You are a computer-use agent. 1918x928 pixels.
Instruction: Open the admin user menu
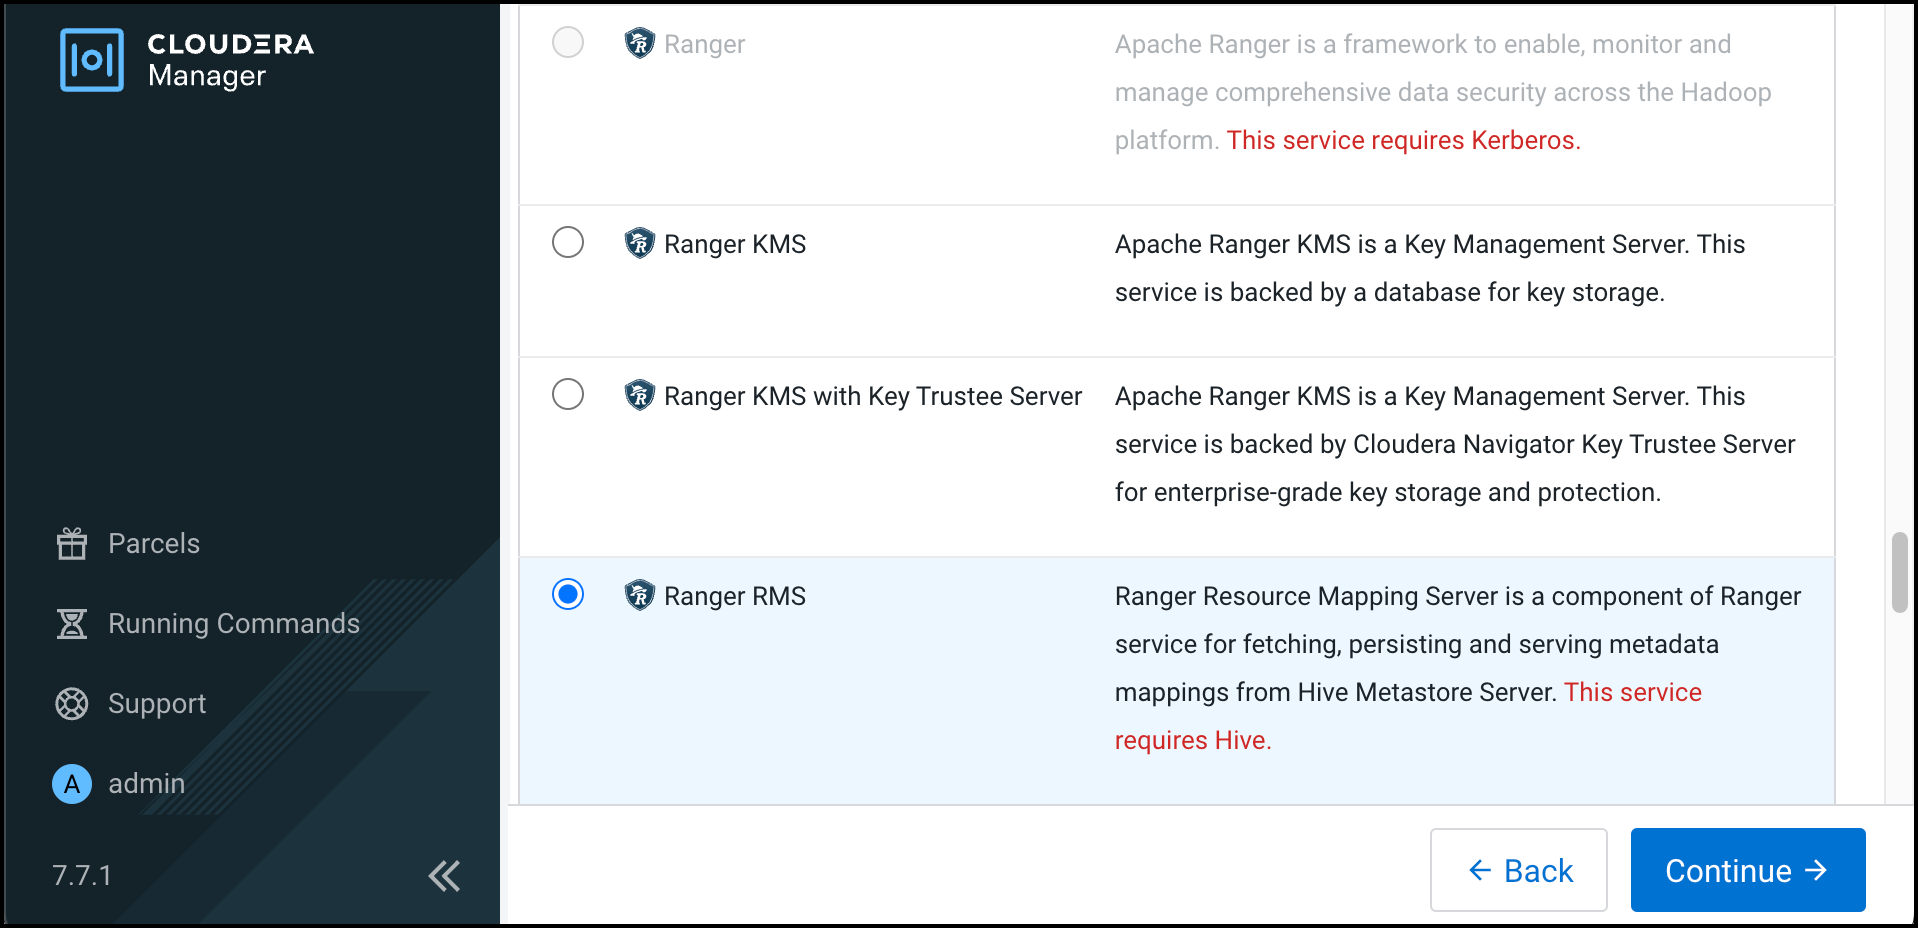pos(146,783)
